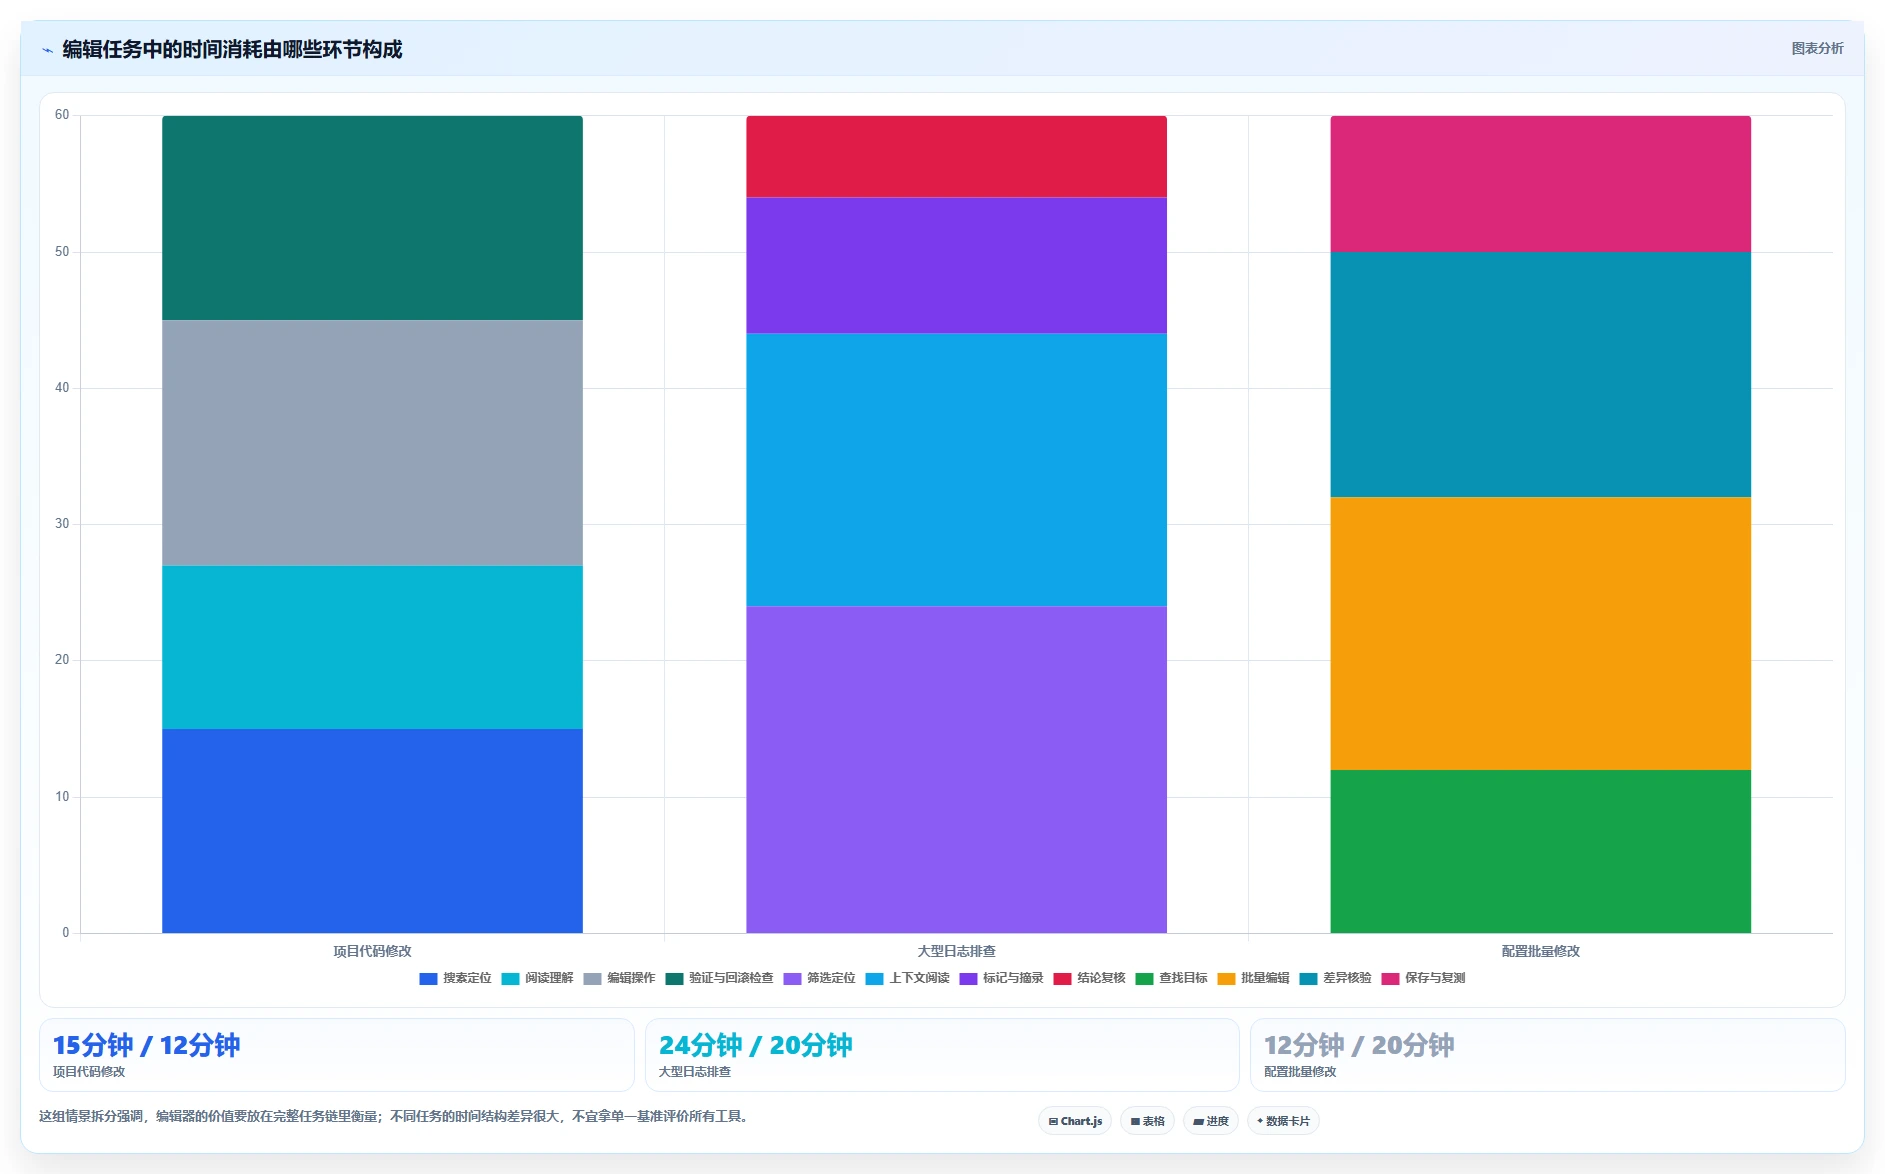Click the teal 差异核验 bar segment

point(1540,374)
